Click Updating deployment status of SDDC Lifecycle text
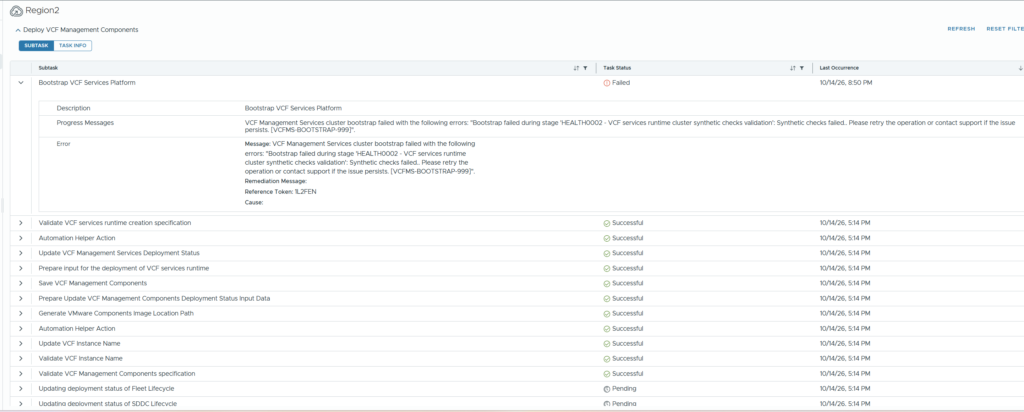The height and width of the screenshot is (412, 1024). click(108, 404)
